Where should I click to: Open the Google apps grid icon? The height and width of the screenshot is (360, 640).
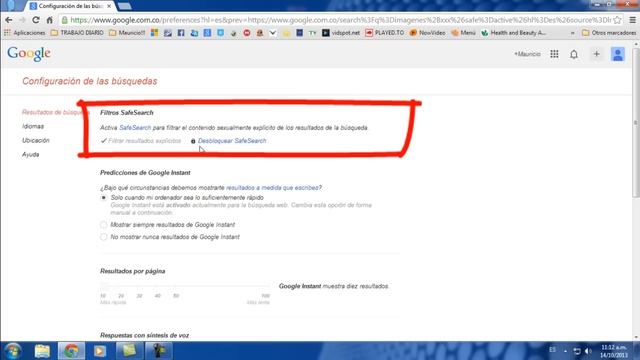tap(554, 54)
